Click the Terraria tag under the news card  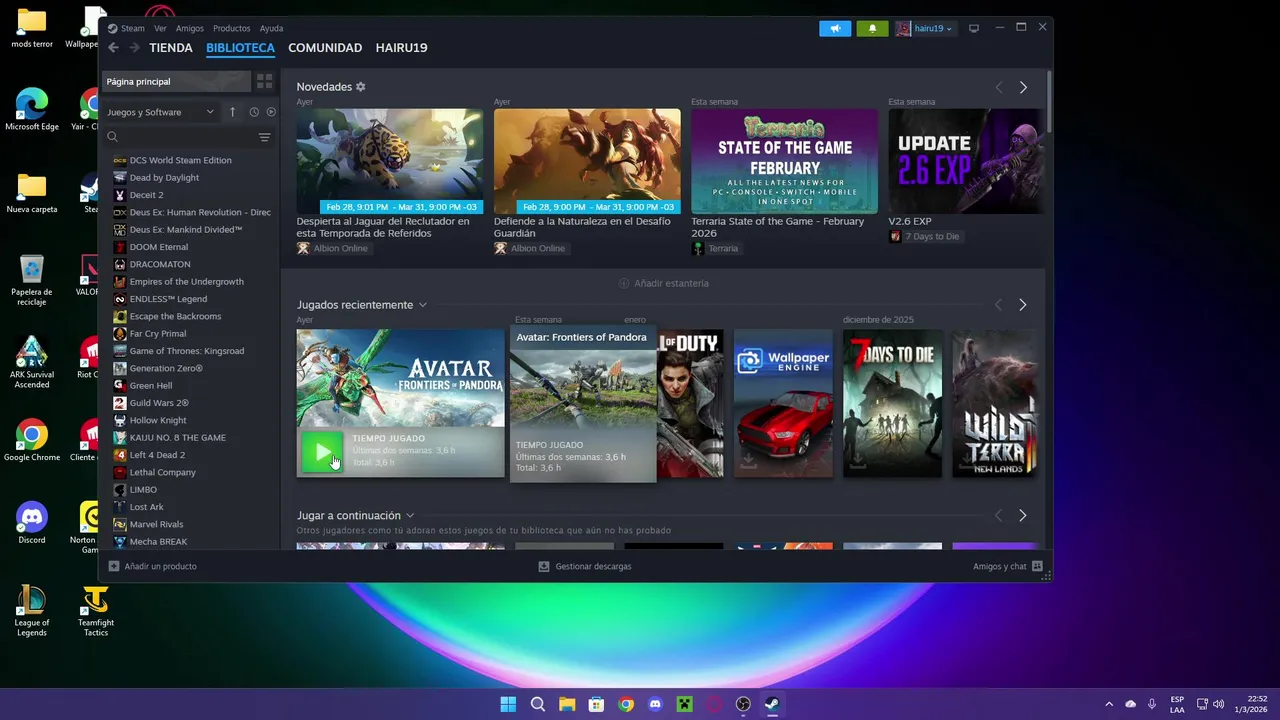pos(716,248)
